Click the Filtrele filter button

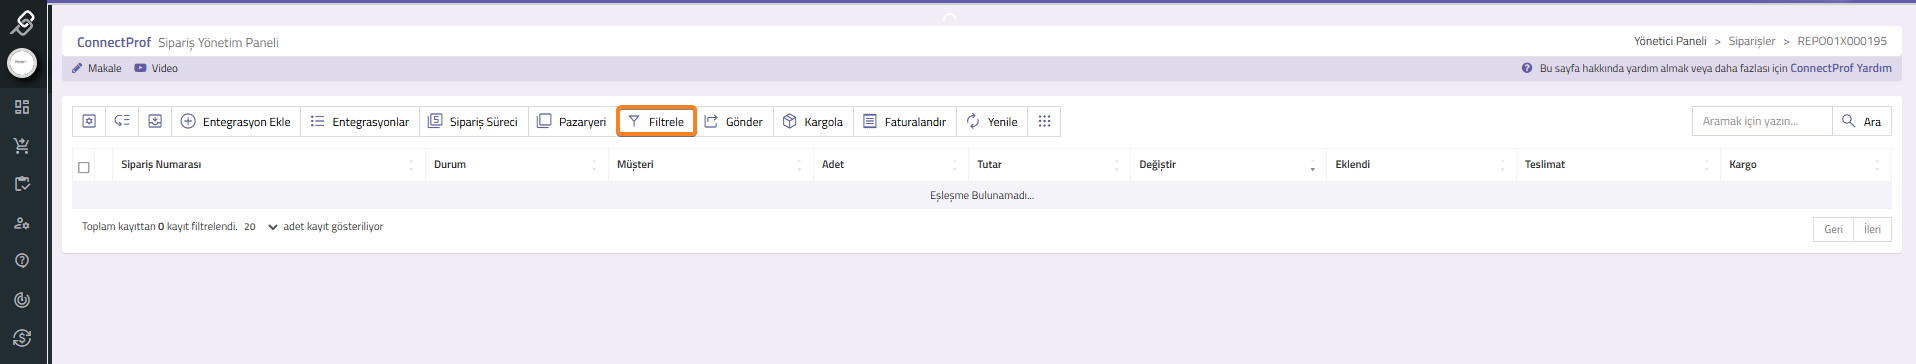coord(656,121)
